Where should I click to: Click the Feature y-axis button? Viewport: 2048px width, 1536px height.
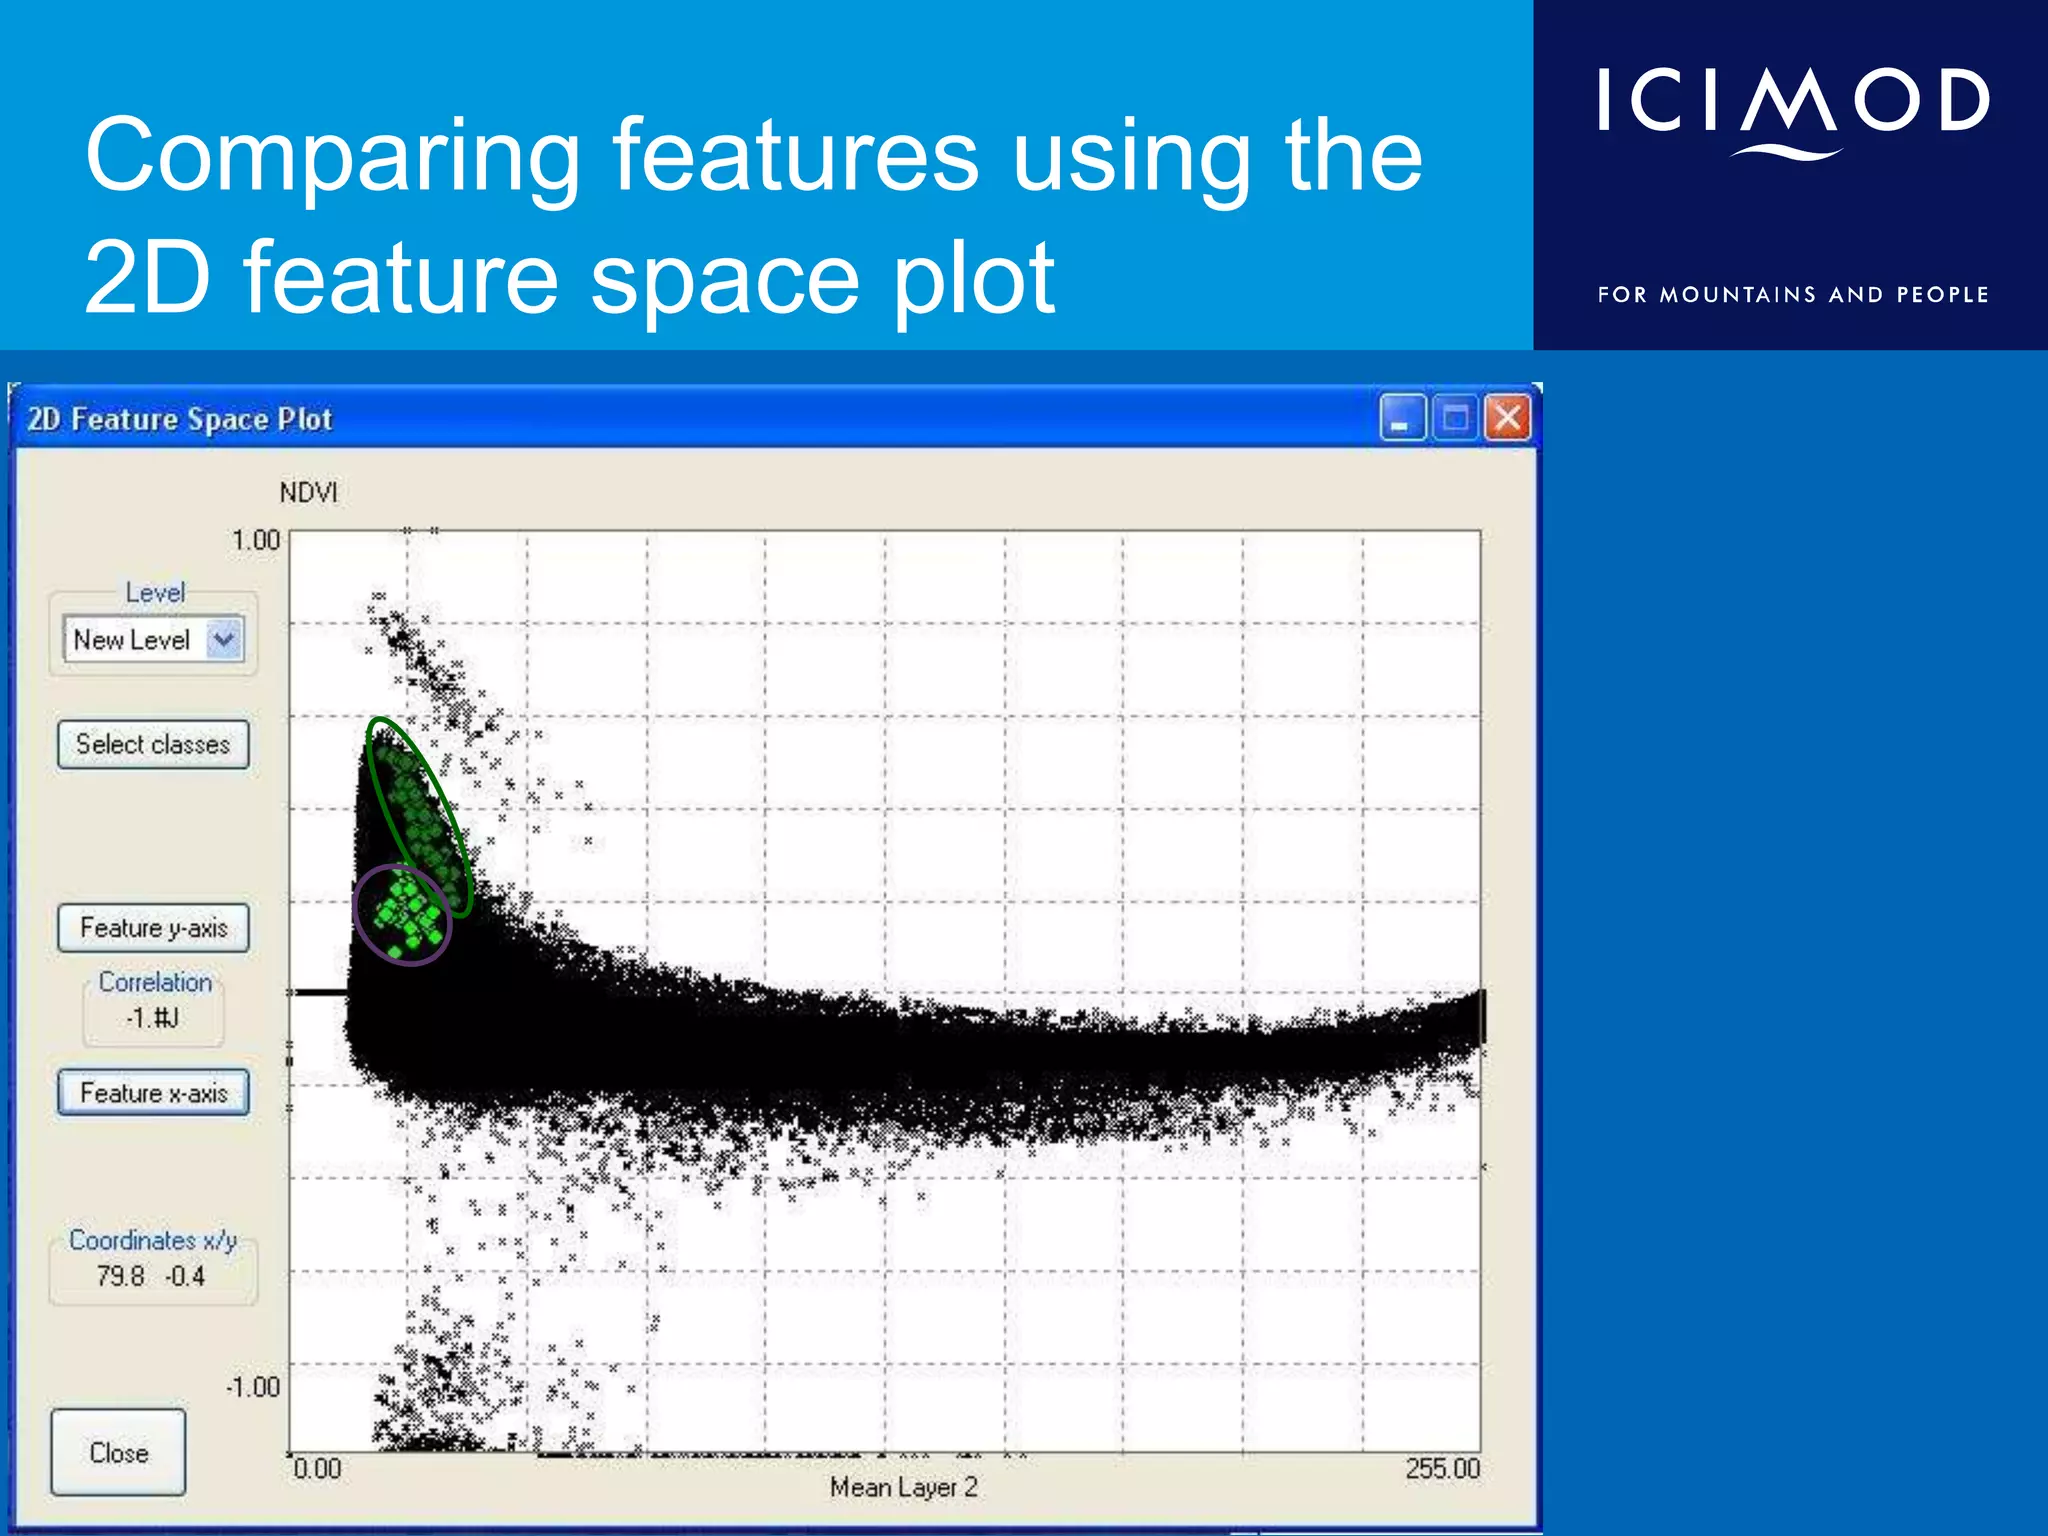pyautogui.click(x=153, y=928)
